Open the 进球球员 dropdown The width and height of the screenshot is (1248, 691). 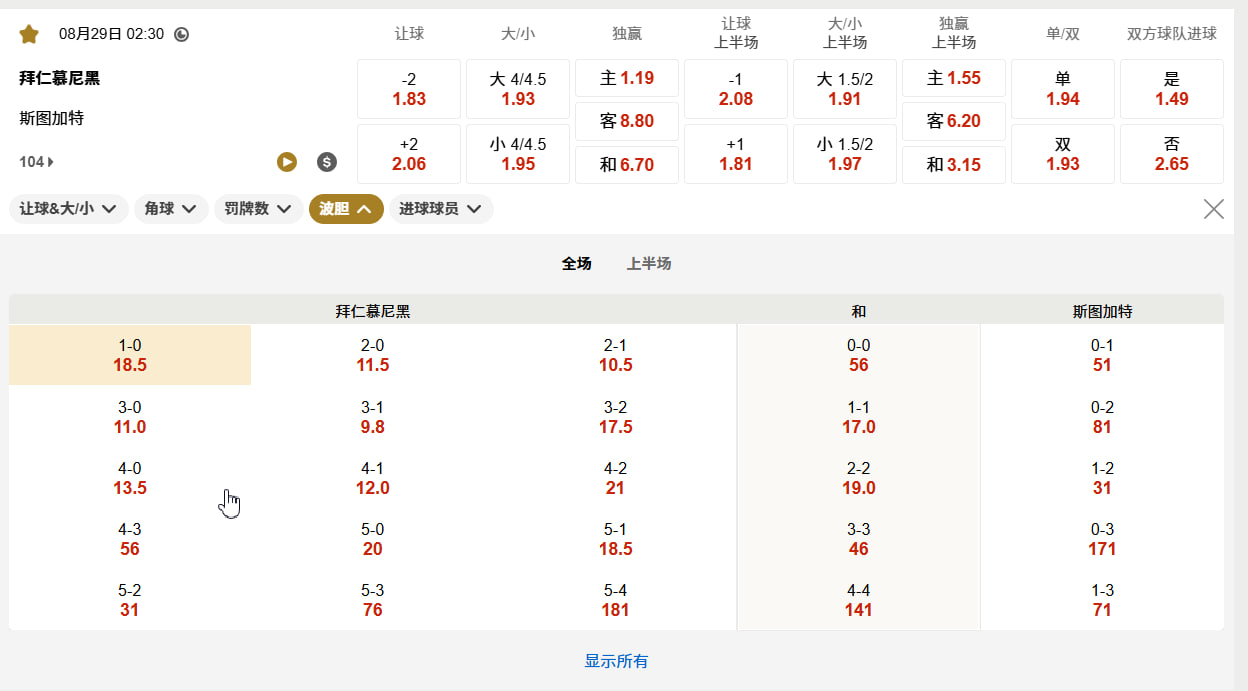click(441, 209)
